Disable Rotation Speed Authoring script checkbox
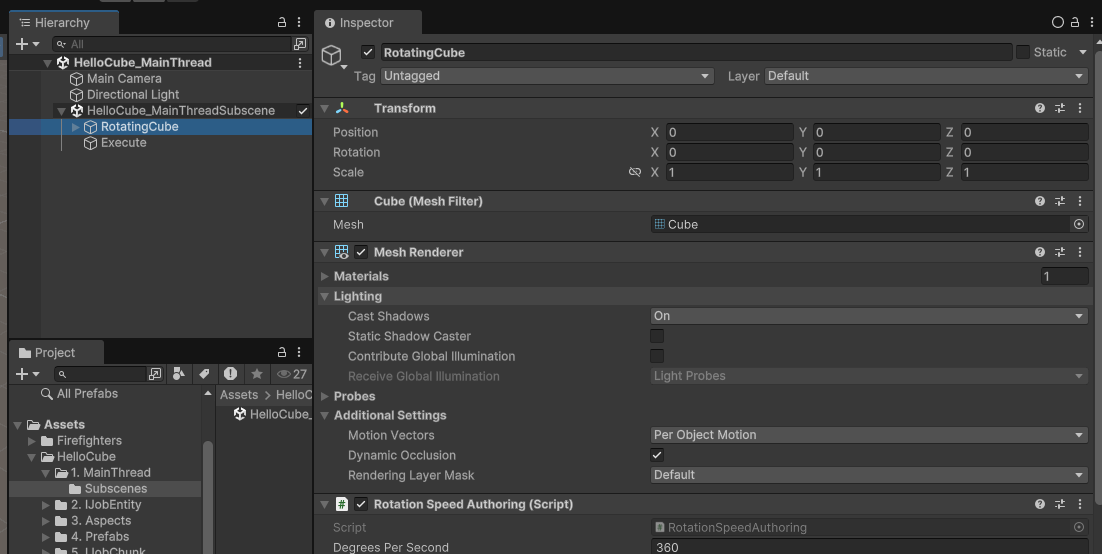 pos(361,504)
